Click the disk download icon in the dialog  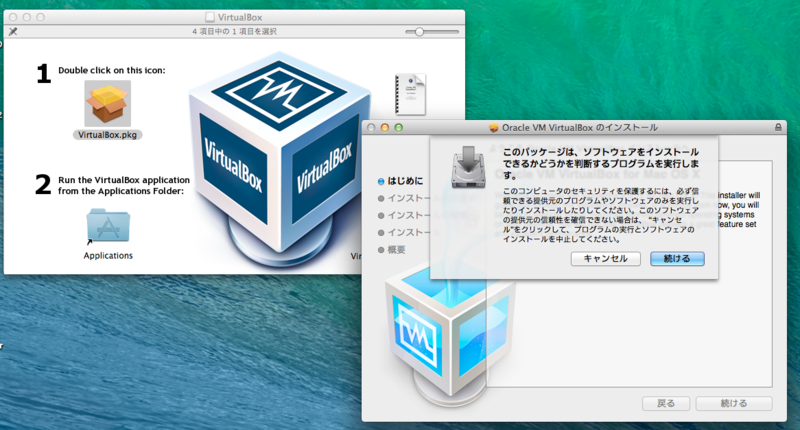pyautogui.click(x=468, y=166)
